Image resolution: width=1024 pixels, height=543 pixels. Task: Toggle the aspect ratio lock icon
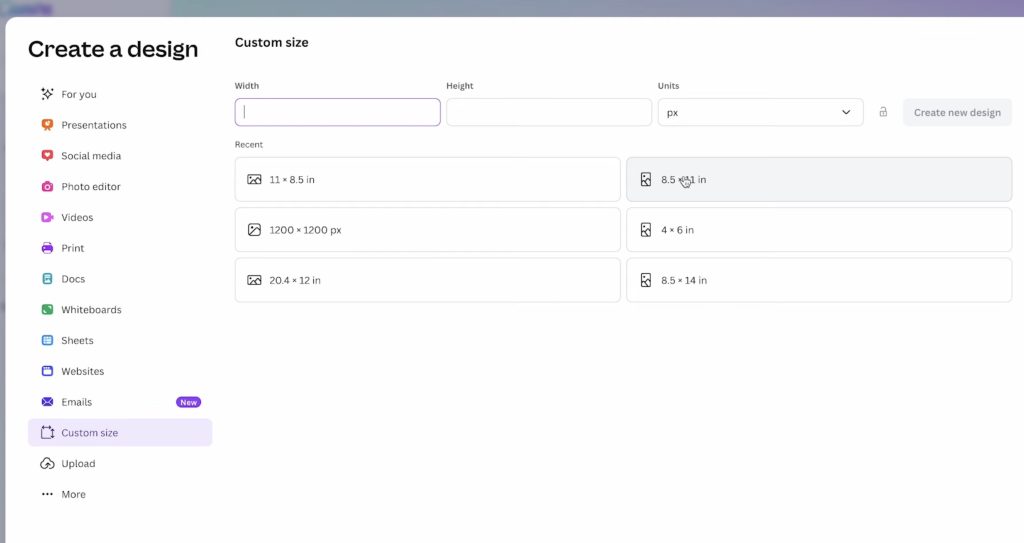(883, 112)
